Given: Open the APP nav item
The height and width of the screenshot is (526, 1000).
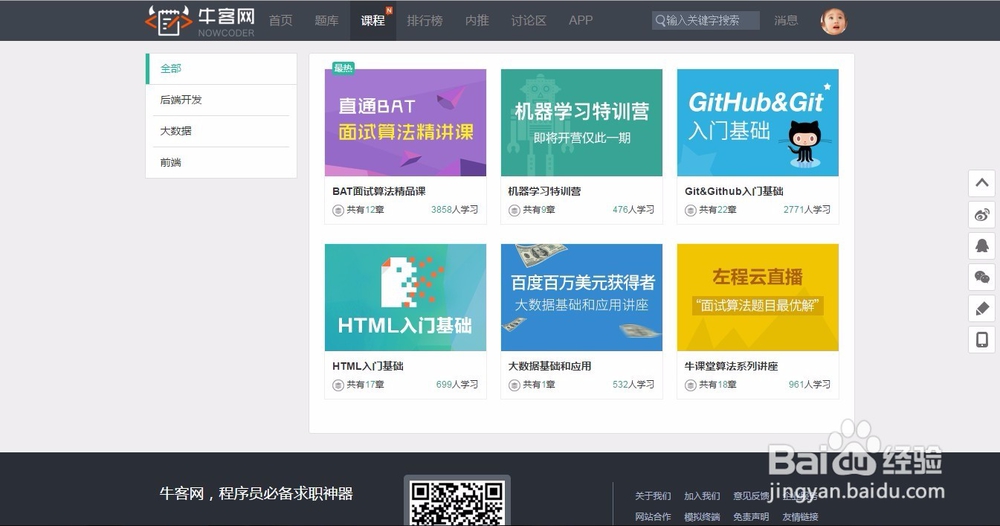Looking at the screenshot, I should point(581,20).
